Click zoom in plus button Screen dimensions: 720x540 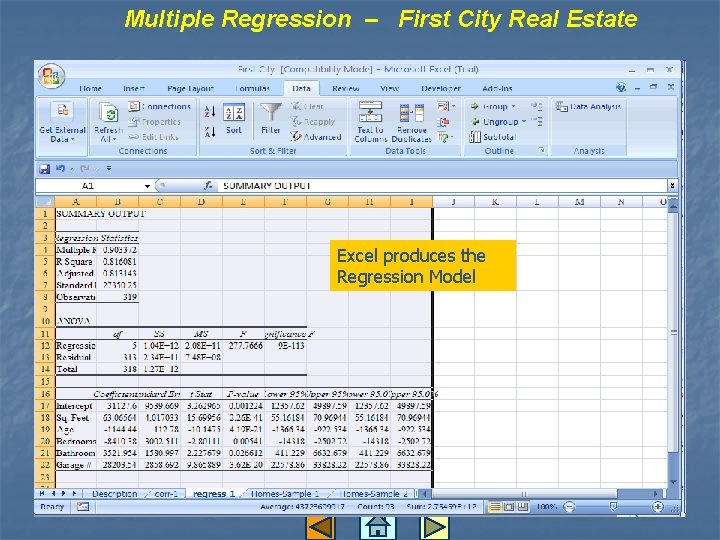(658, 506)
